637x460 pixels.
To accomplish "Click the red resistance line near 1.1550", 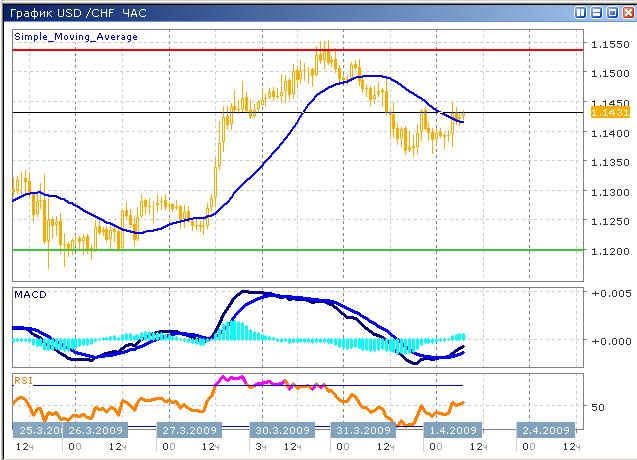I will (300, 50).
